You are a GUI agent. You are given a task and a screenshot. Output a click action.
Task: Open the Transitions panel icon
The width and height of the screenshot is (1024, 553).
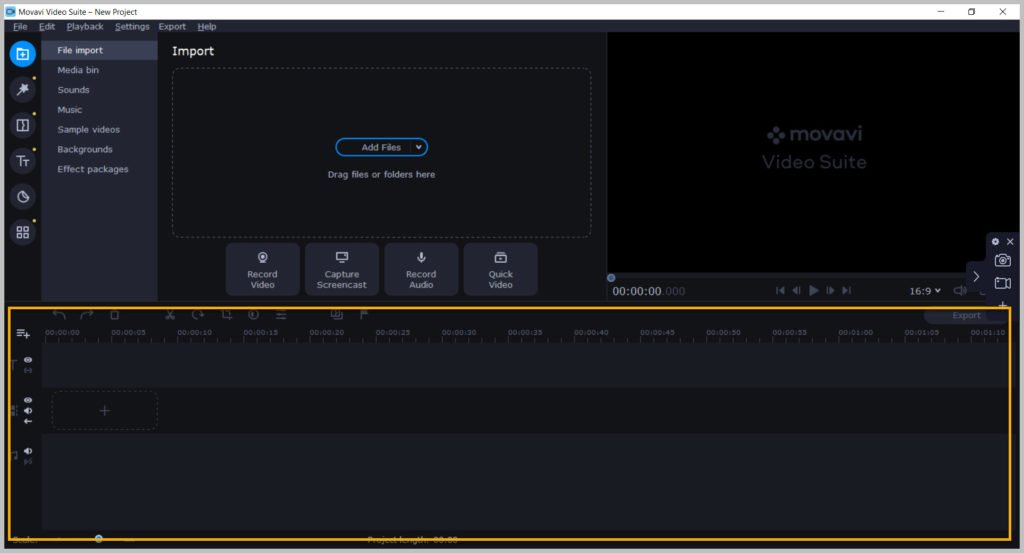(22, 125)
